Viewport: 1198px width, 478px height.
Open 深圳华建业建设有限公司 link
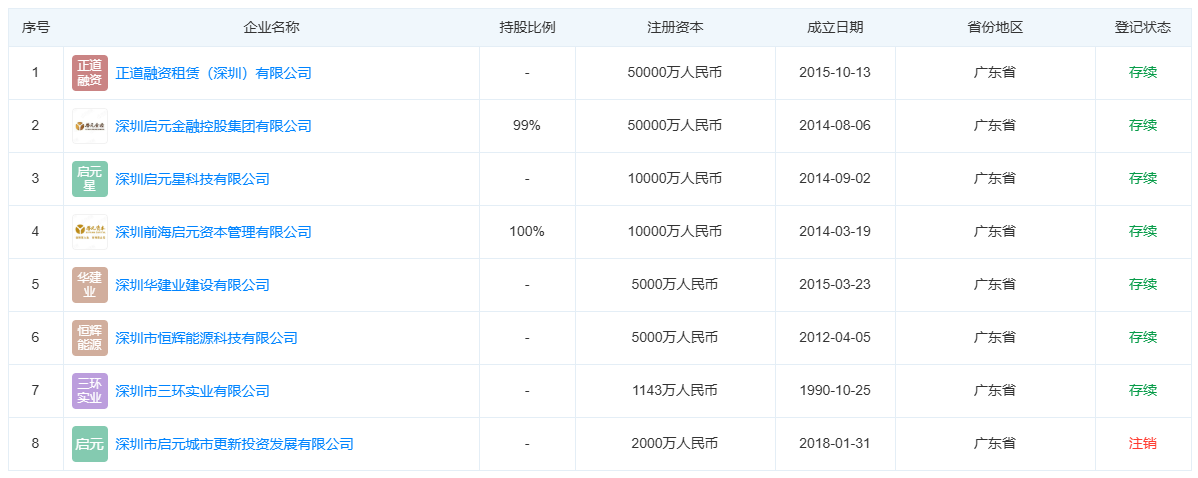pos(193,285)
